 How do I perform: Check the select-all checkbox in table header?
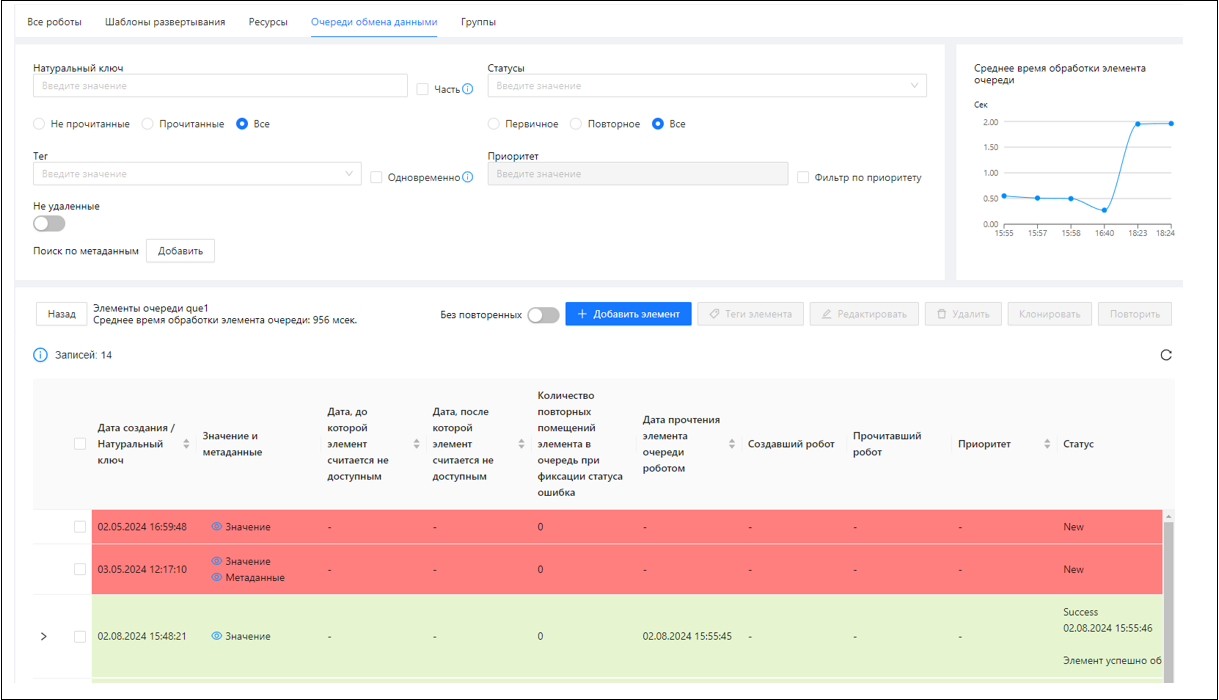click(80, 444)
